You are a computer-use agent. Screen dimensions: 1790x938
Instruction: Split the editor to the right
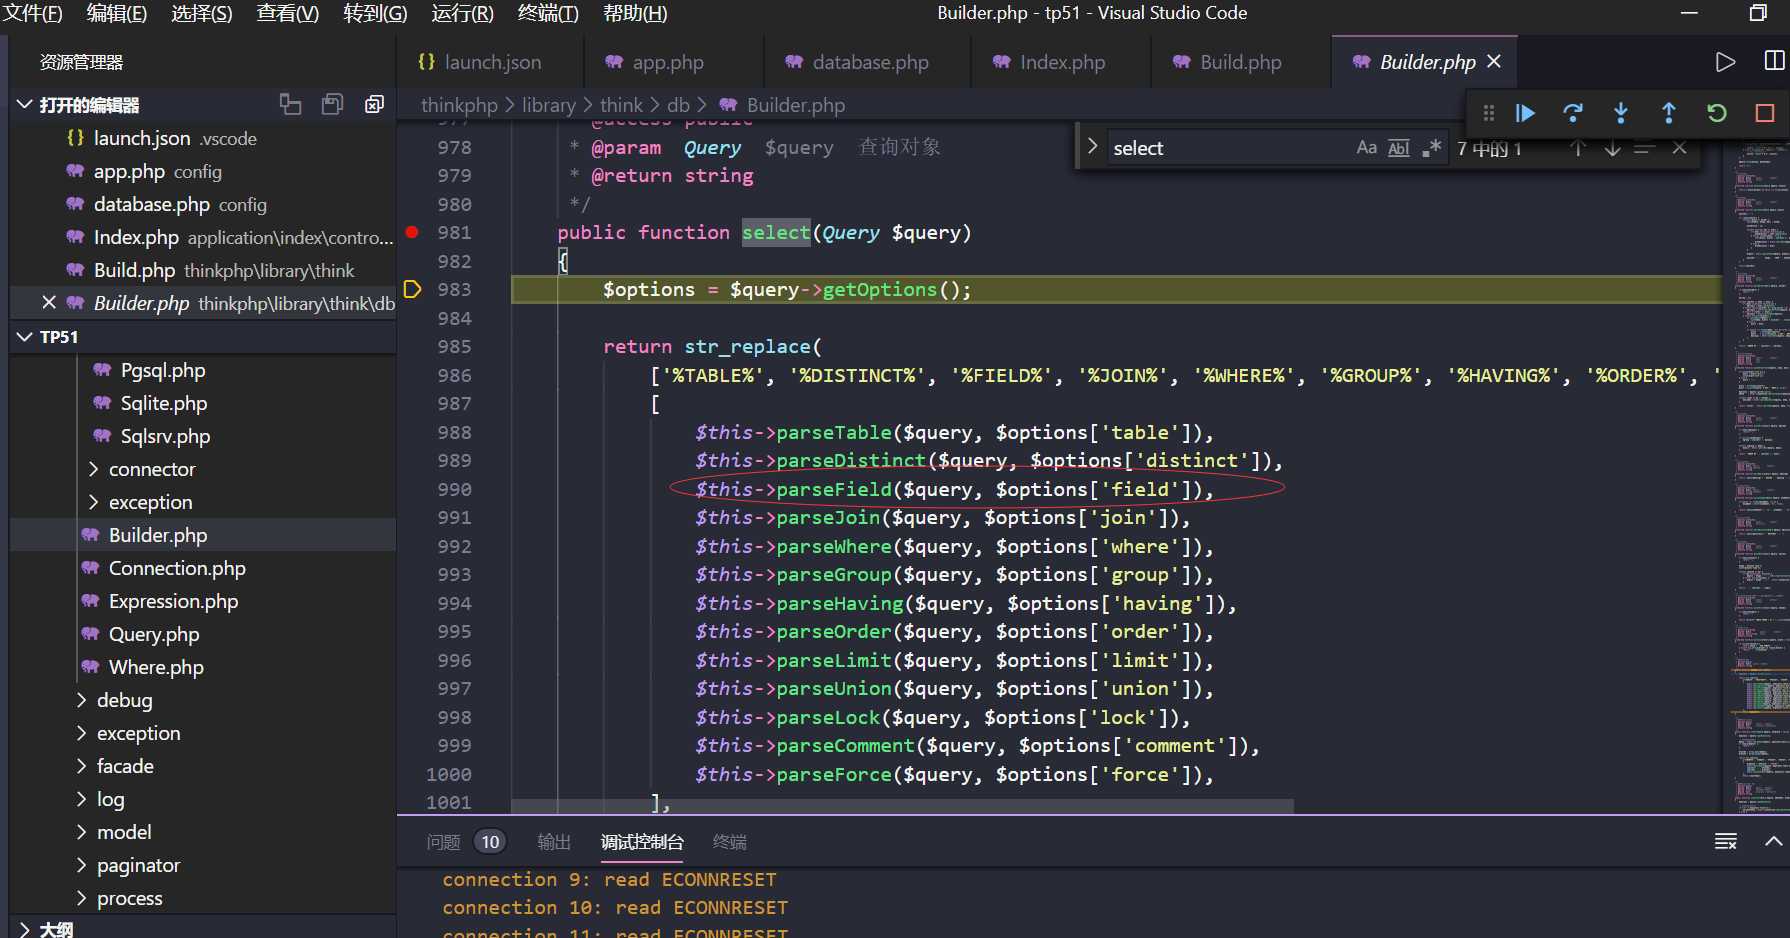1775,62
